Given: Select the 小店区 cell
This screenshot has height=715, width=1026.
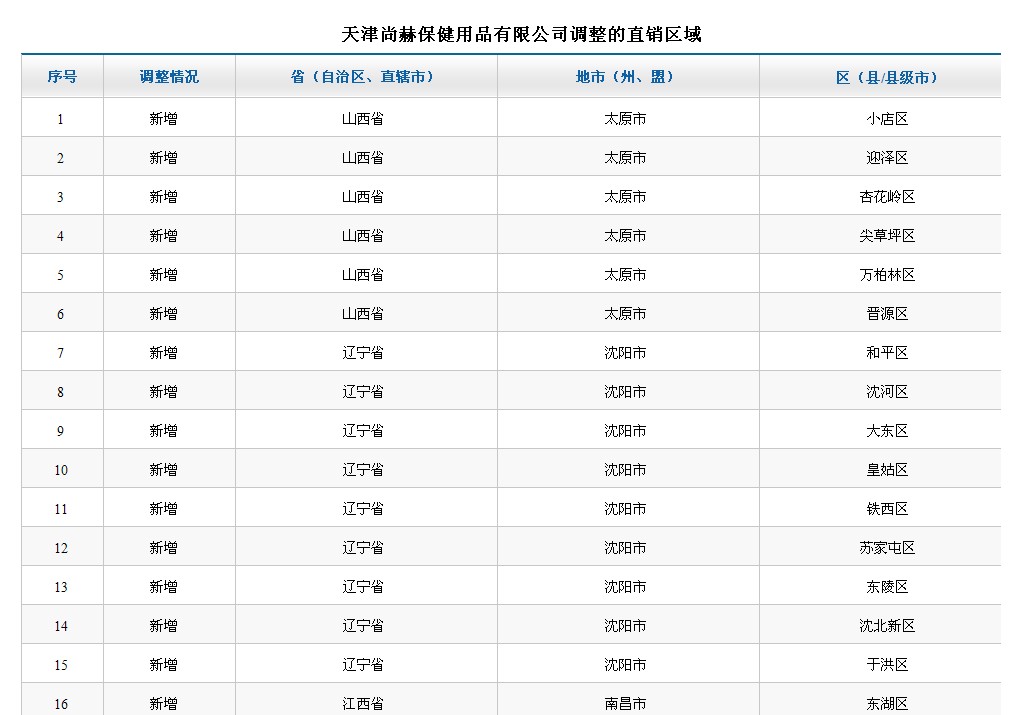Looking at the screenshot, I should 887,119.
